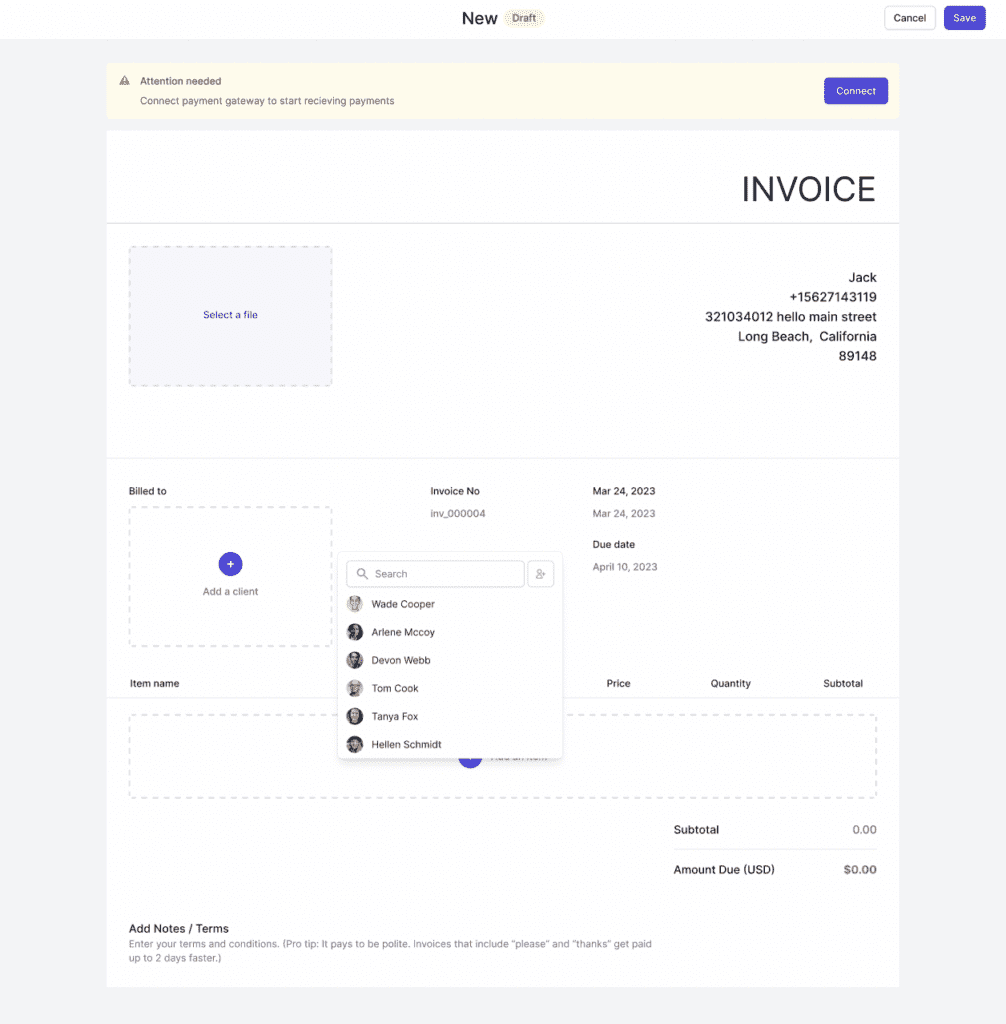Image resolution: width=1006 pixels, height=1024 pixels.
Task: Click the add new client icon beside search
Action: tap(540, 574)
